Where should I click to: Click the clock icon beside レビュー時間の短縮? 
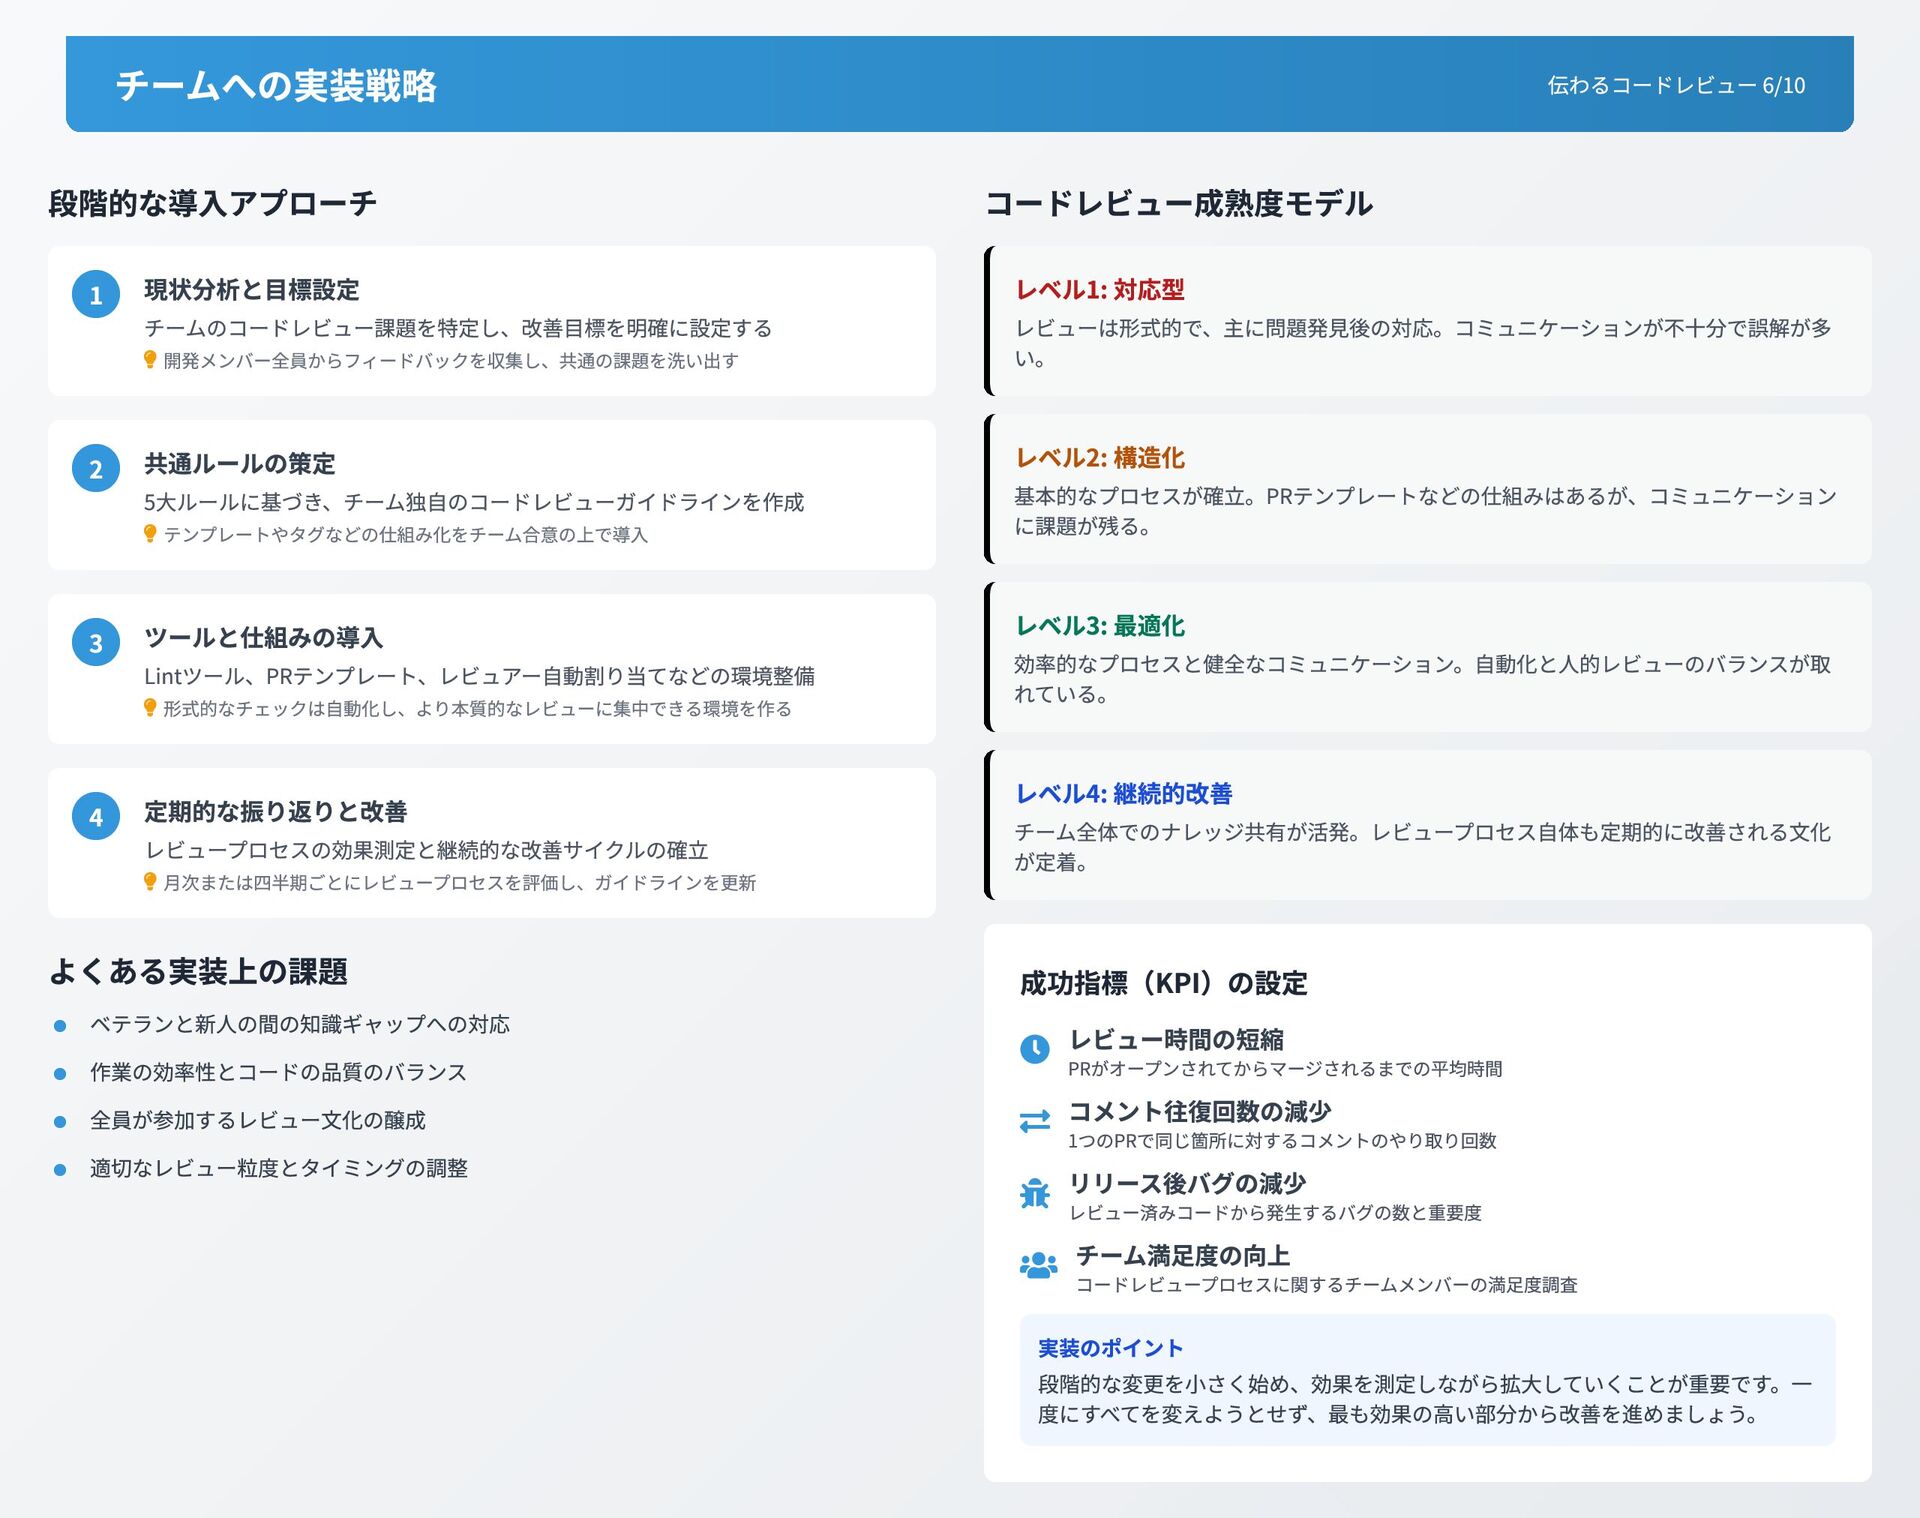click(1034, 1049)
